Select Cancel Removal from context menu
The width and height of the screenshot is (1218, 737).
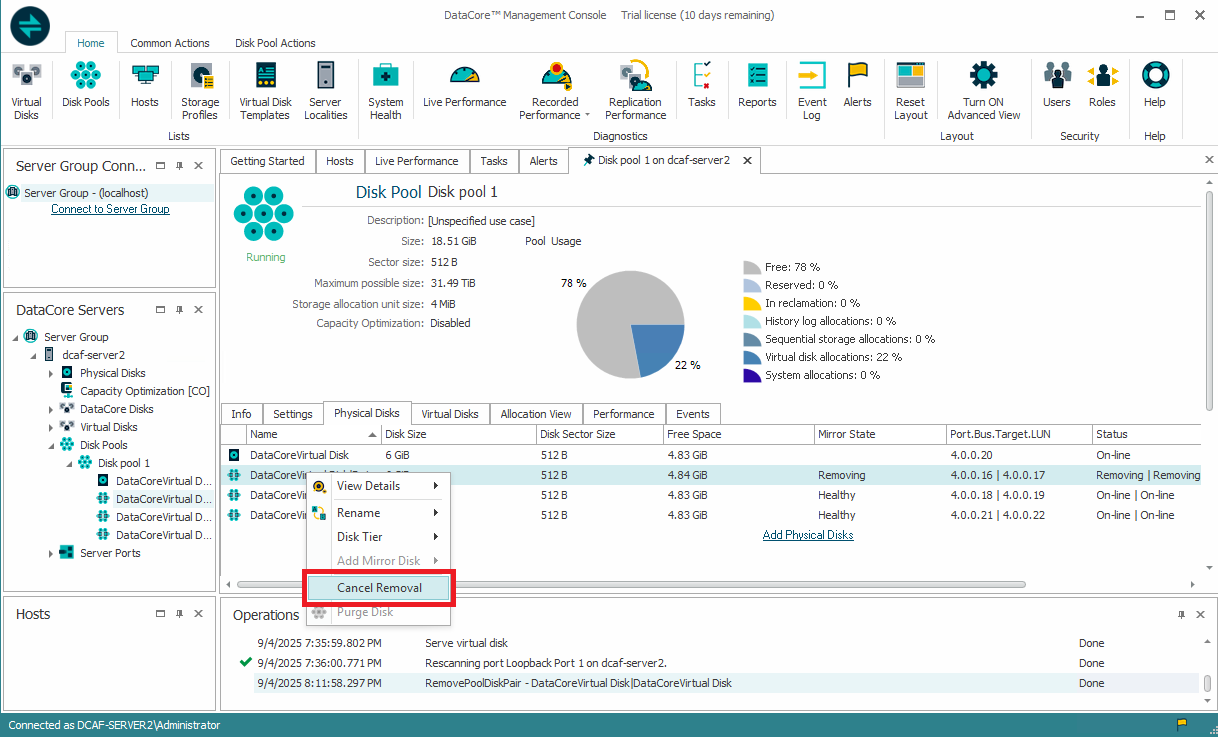[379, 588]
